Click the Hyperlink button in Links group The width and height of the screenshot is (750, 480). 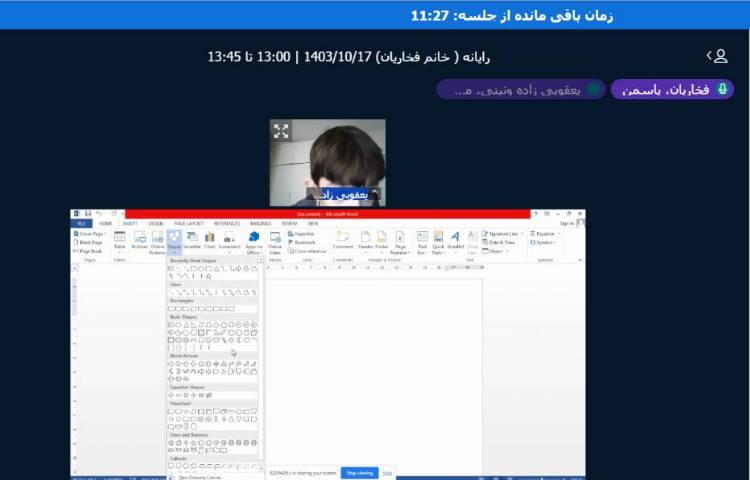301,234
